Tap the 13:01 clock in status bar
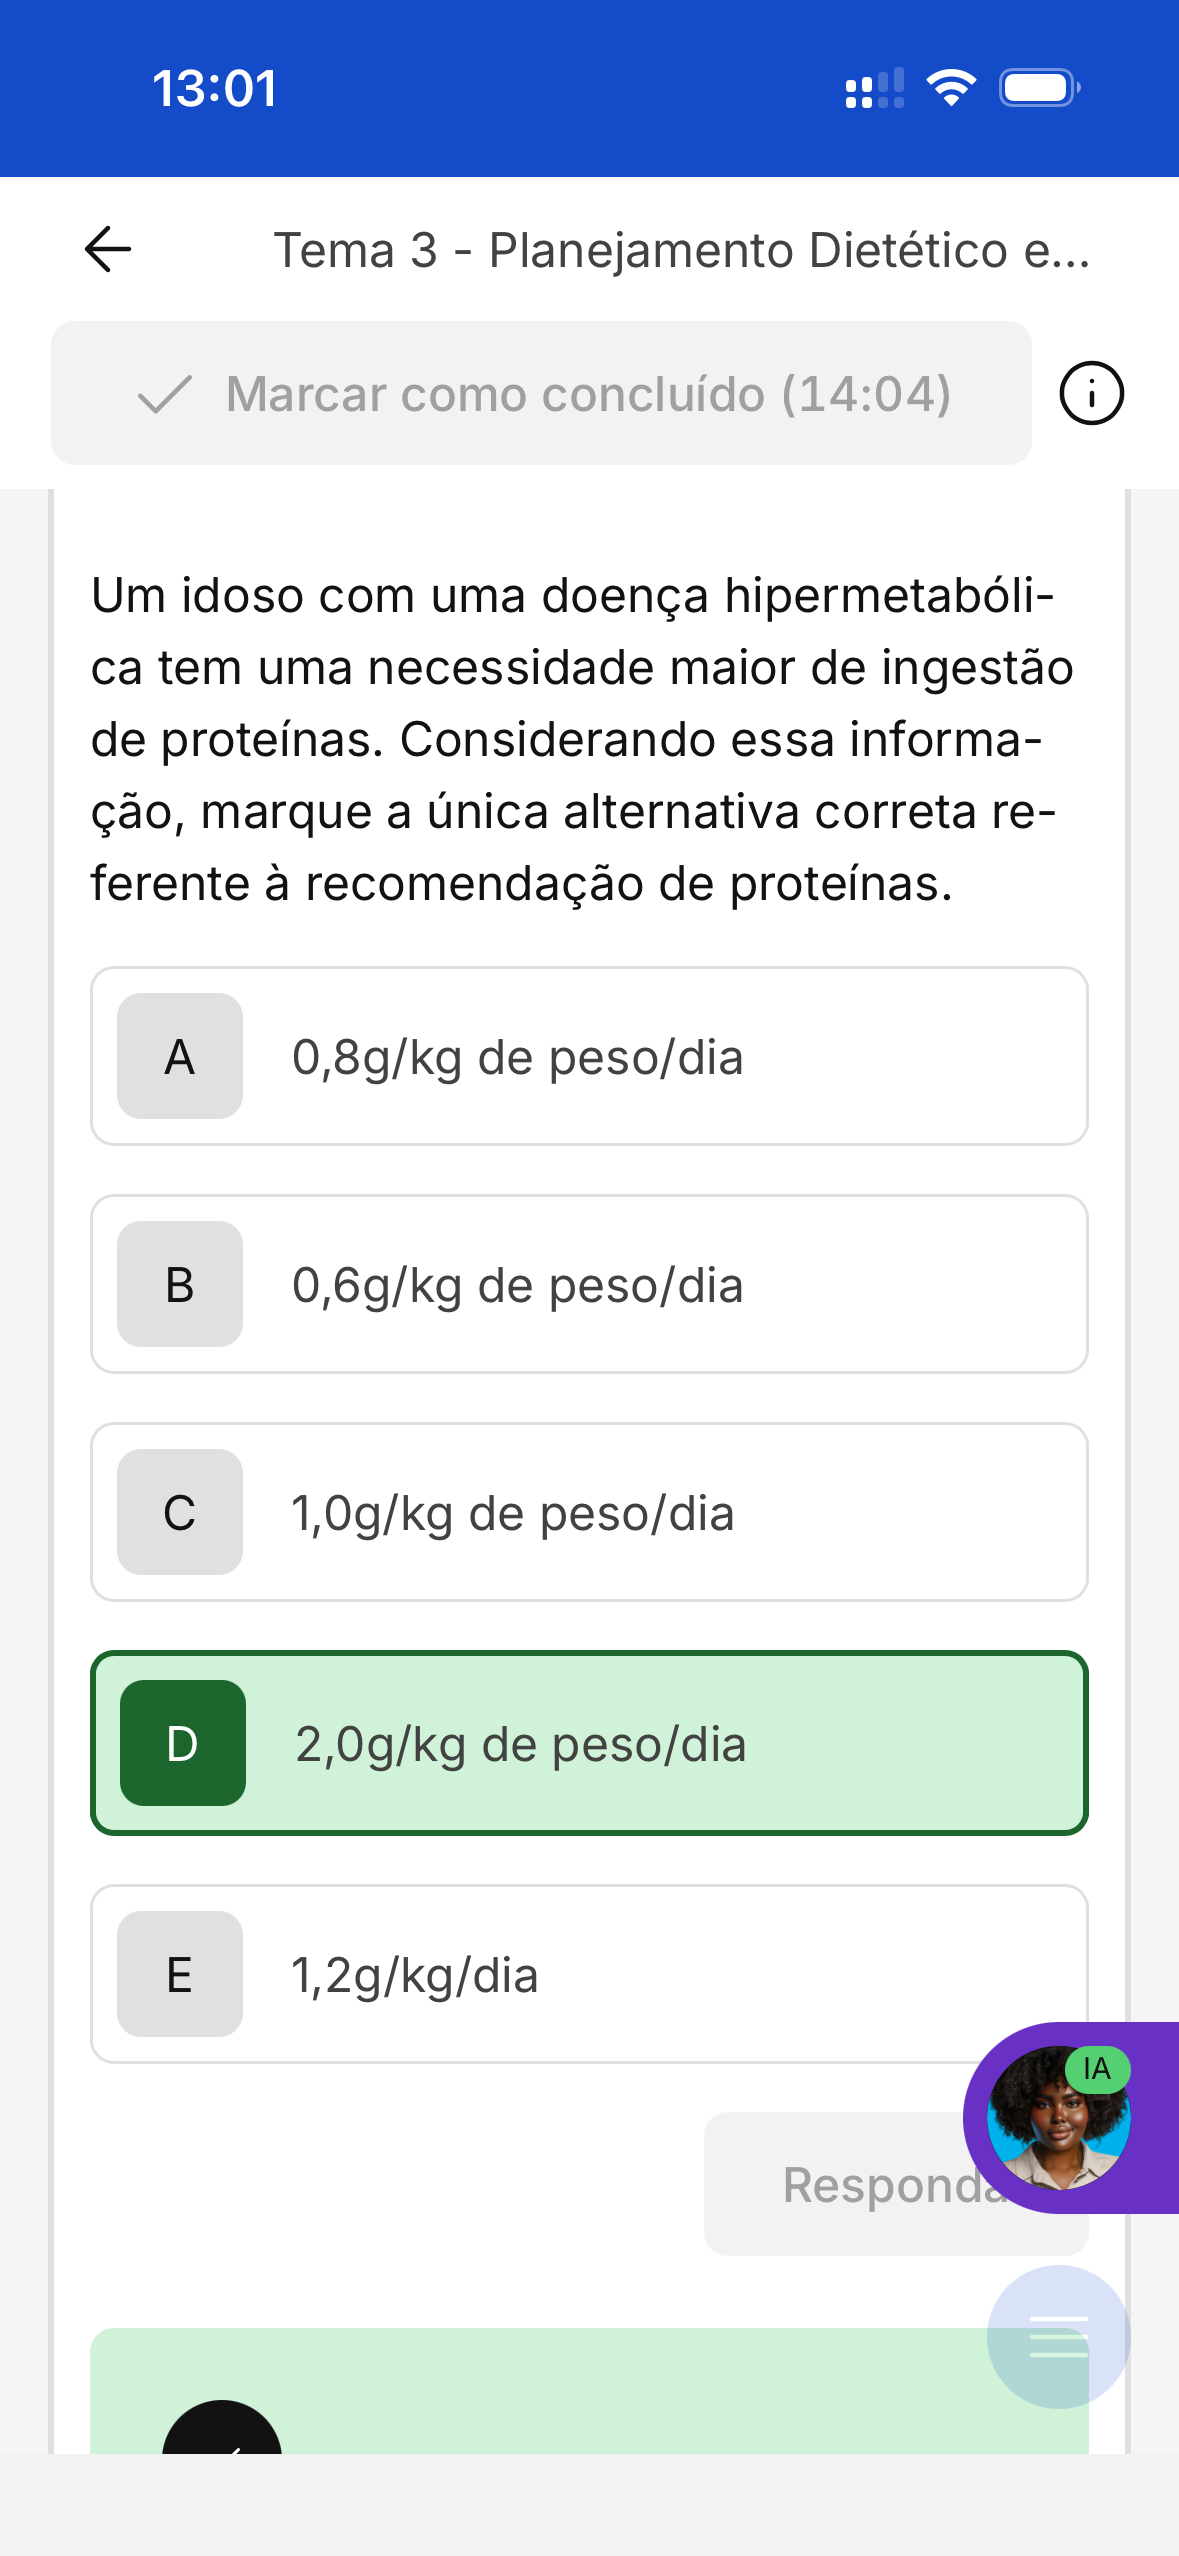The image size is (1179, 2556). 215,88
